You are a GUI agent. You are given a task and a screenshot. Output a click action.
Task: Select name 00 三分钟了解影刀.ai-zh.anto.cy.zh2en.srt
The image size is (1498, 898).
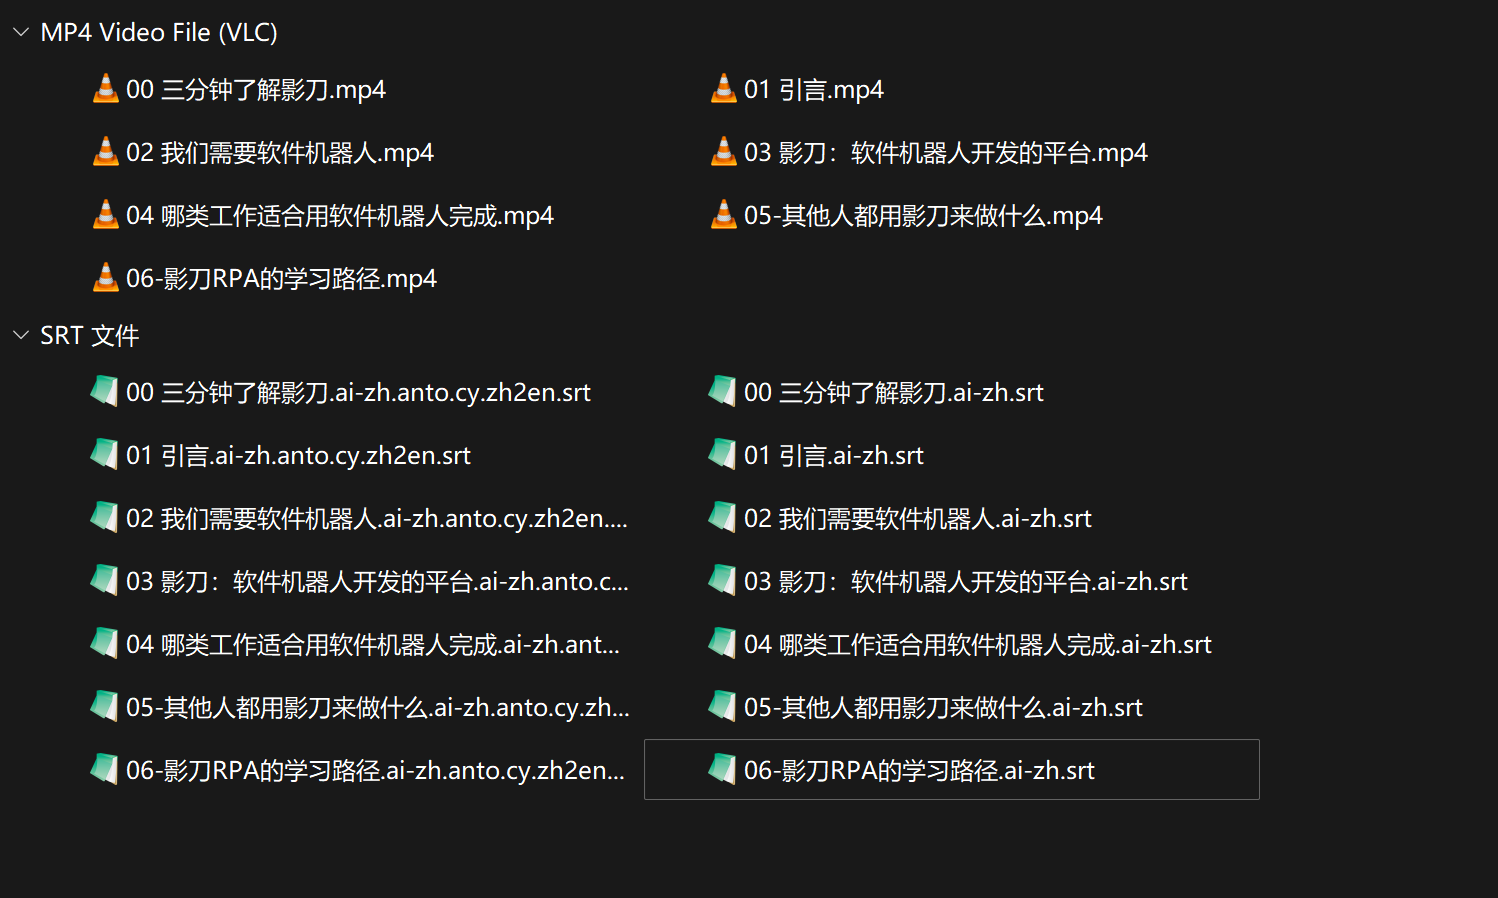358,392
